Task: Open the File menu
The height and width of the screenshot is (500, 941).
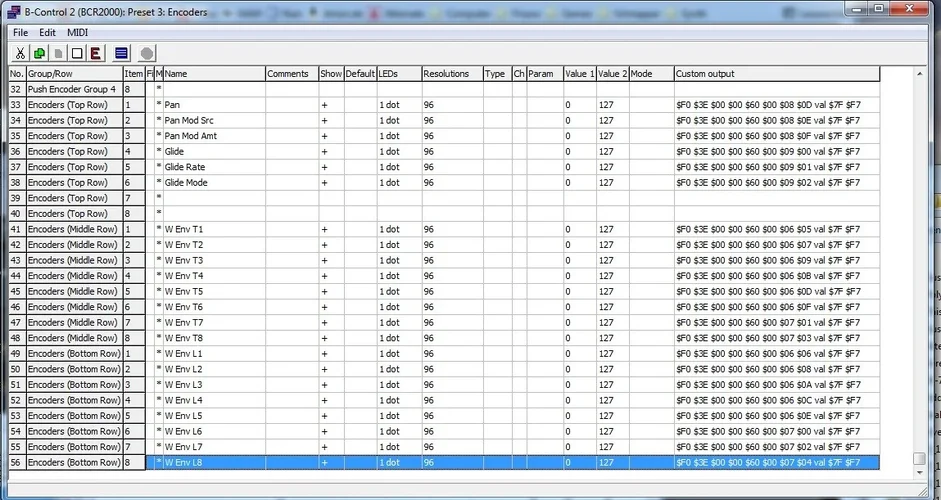Action: pos(20,32)
